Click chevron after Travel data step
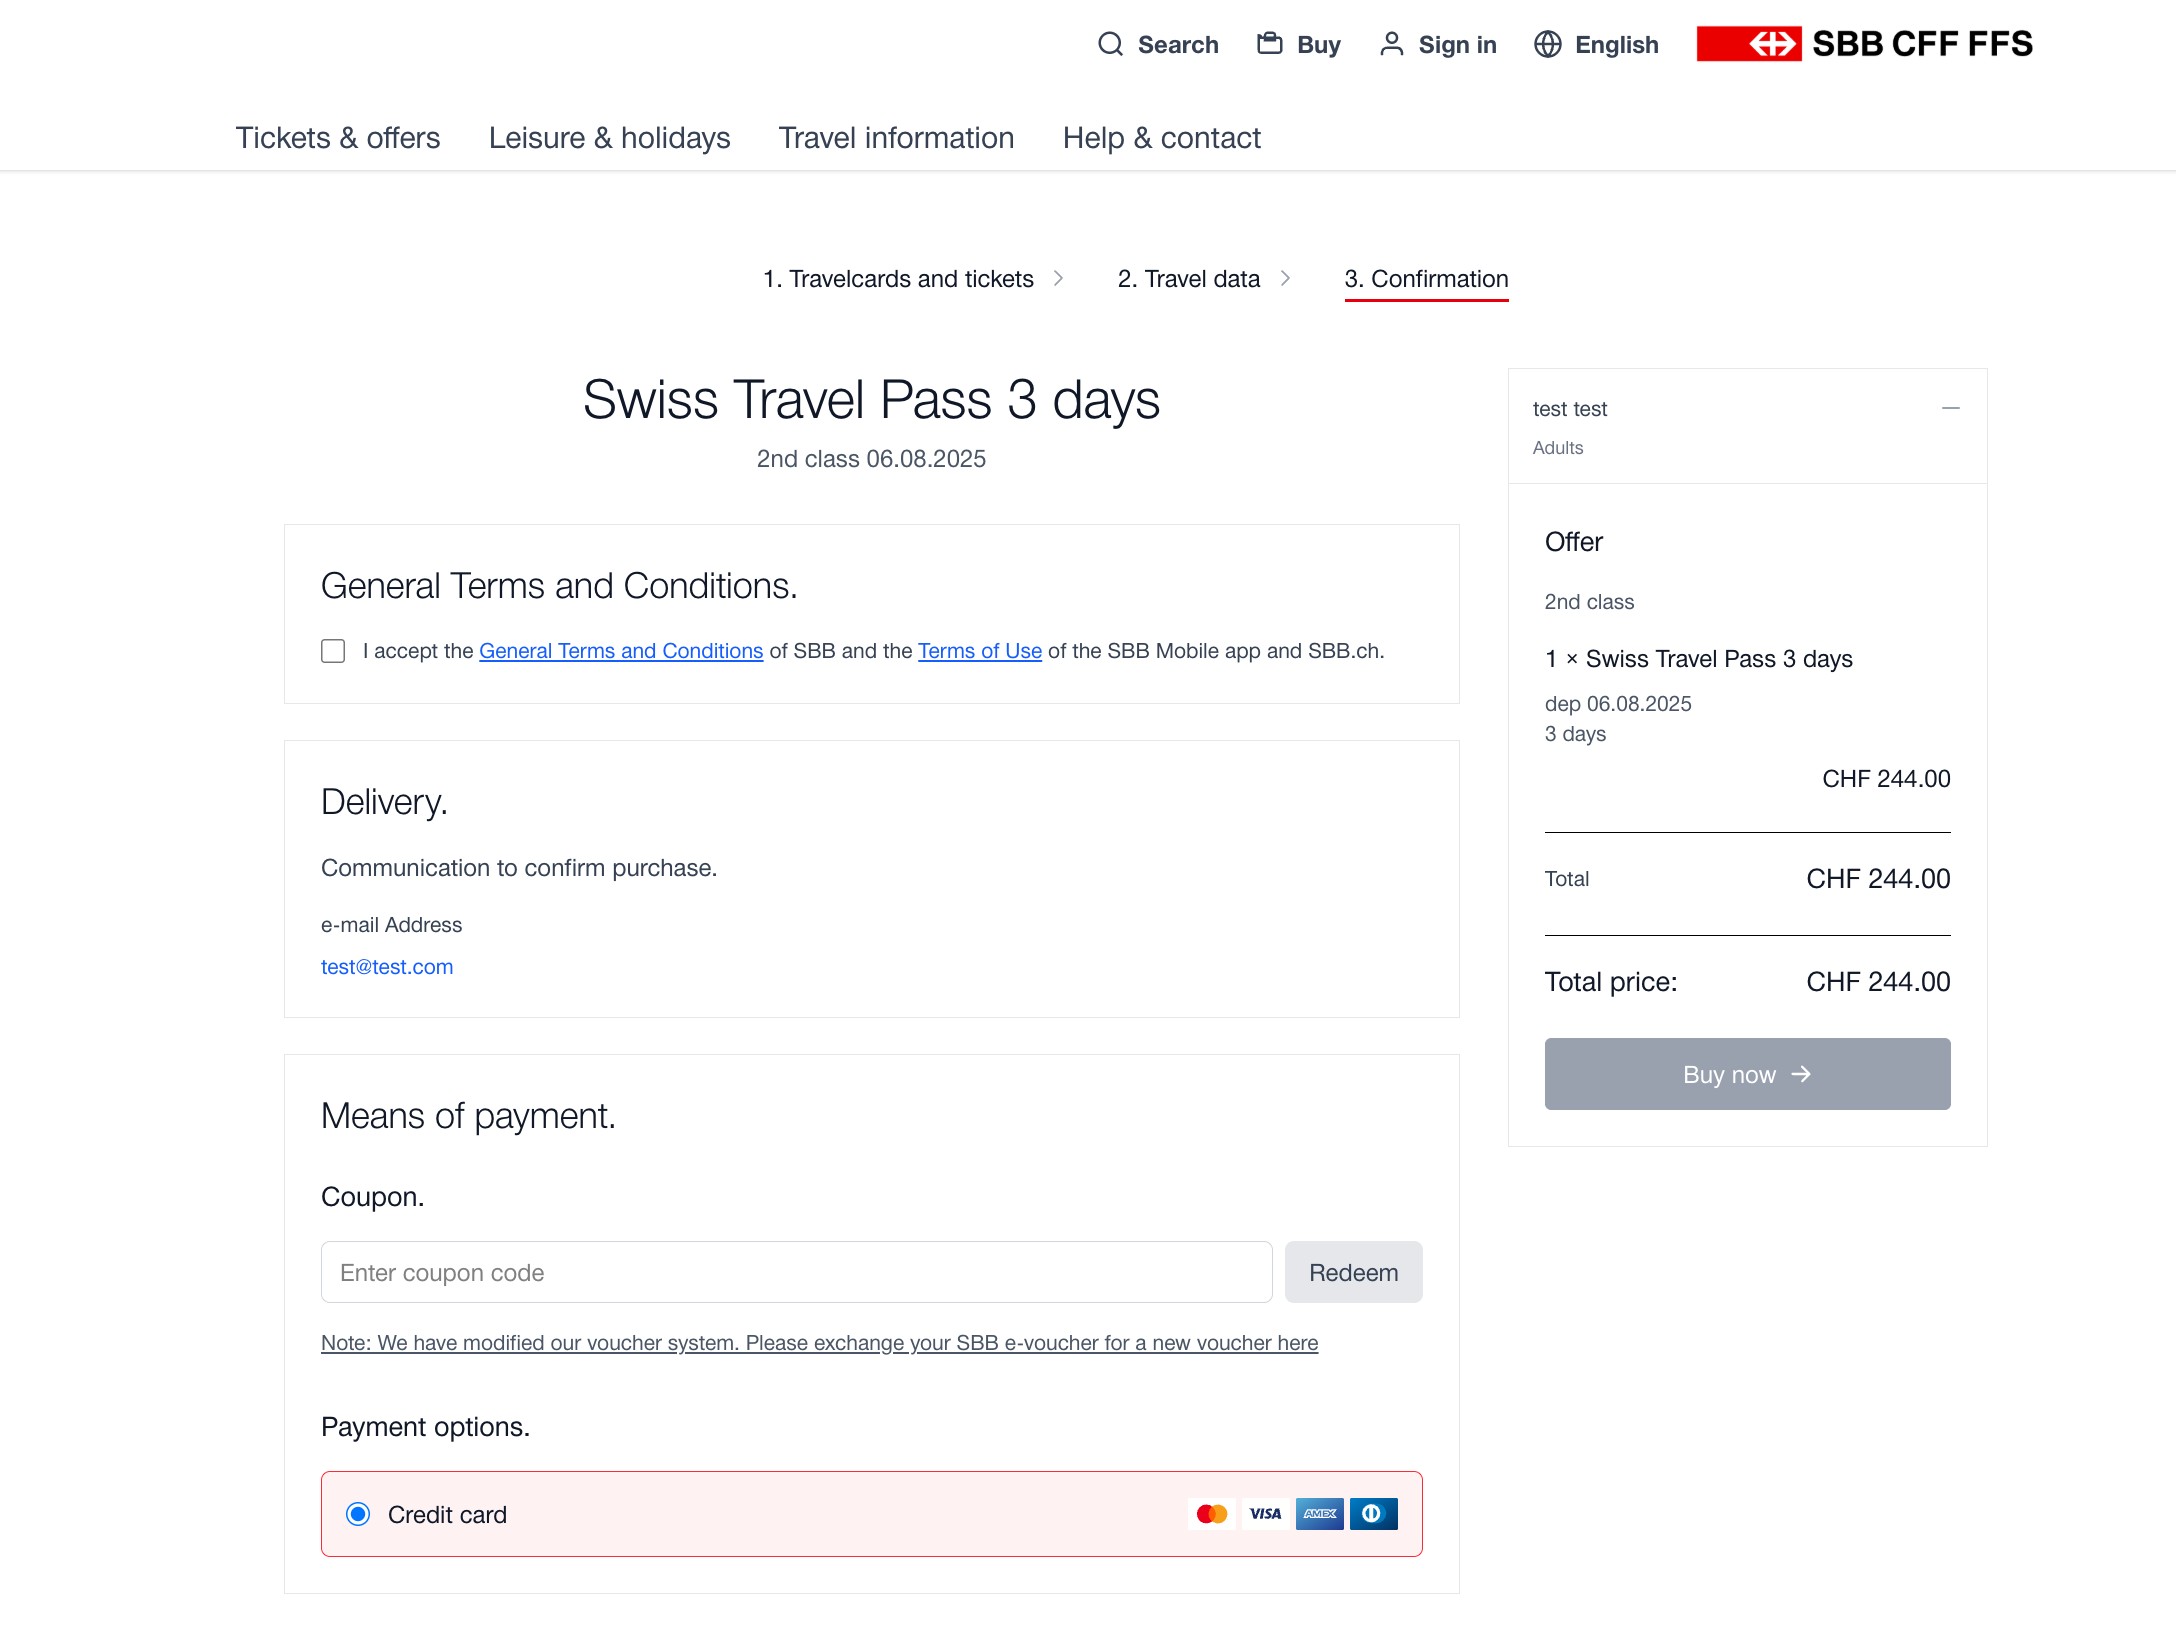The width and height of the screenshot is (2176, 1630). (1285, 278)
